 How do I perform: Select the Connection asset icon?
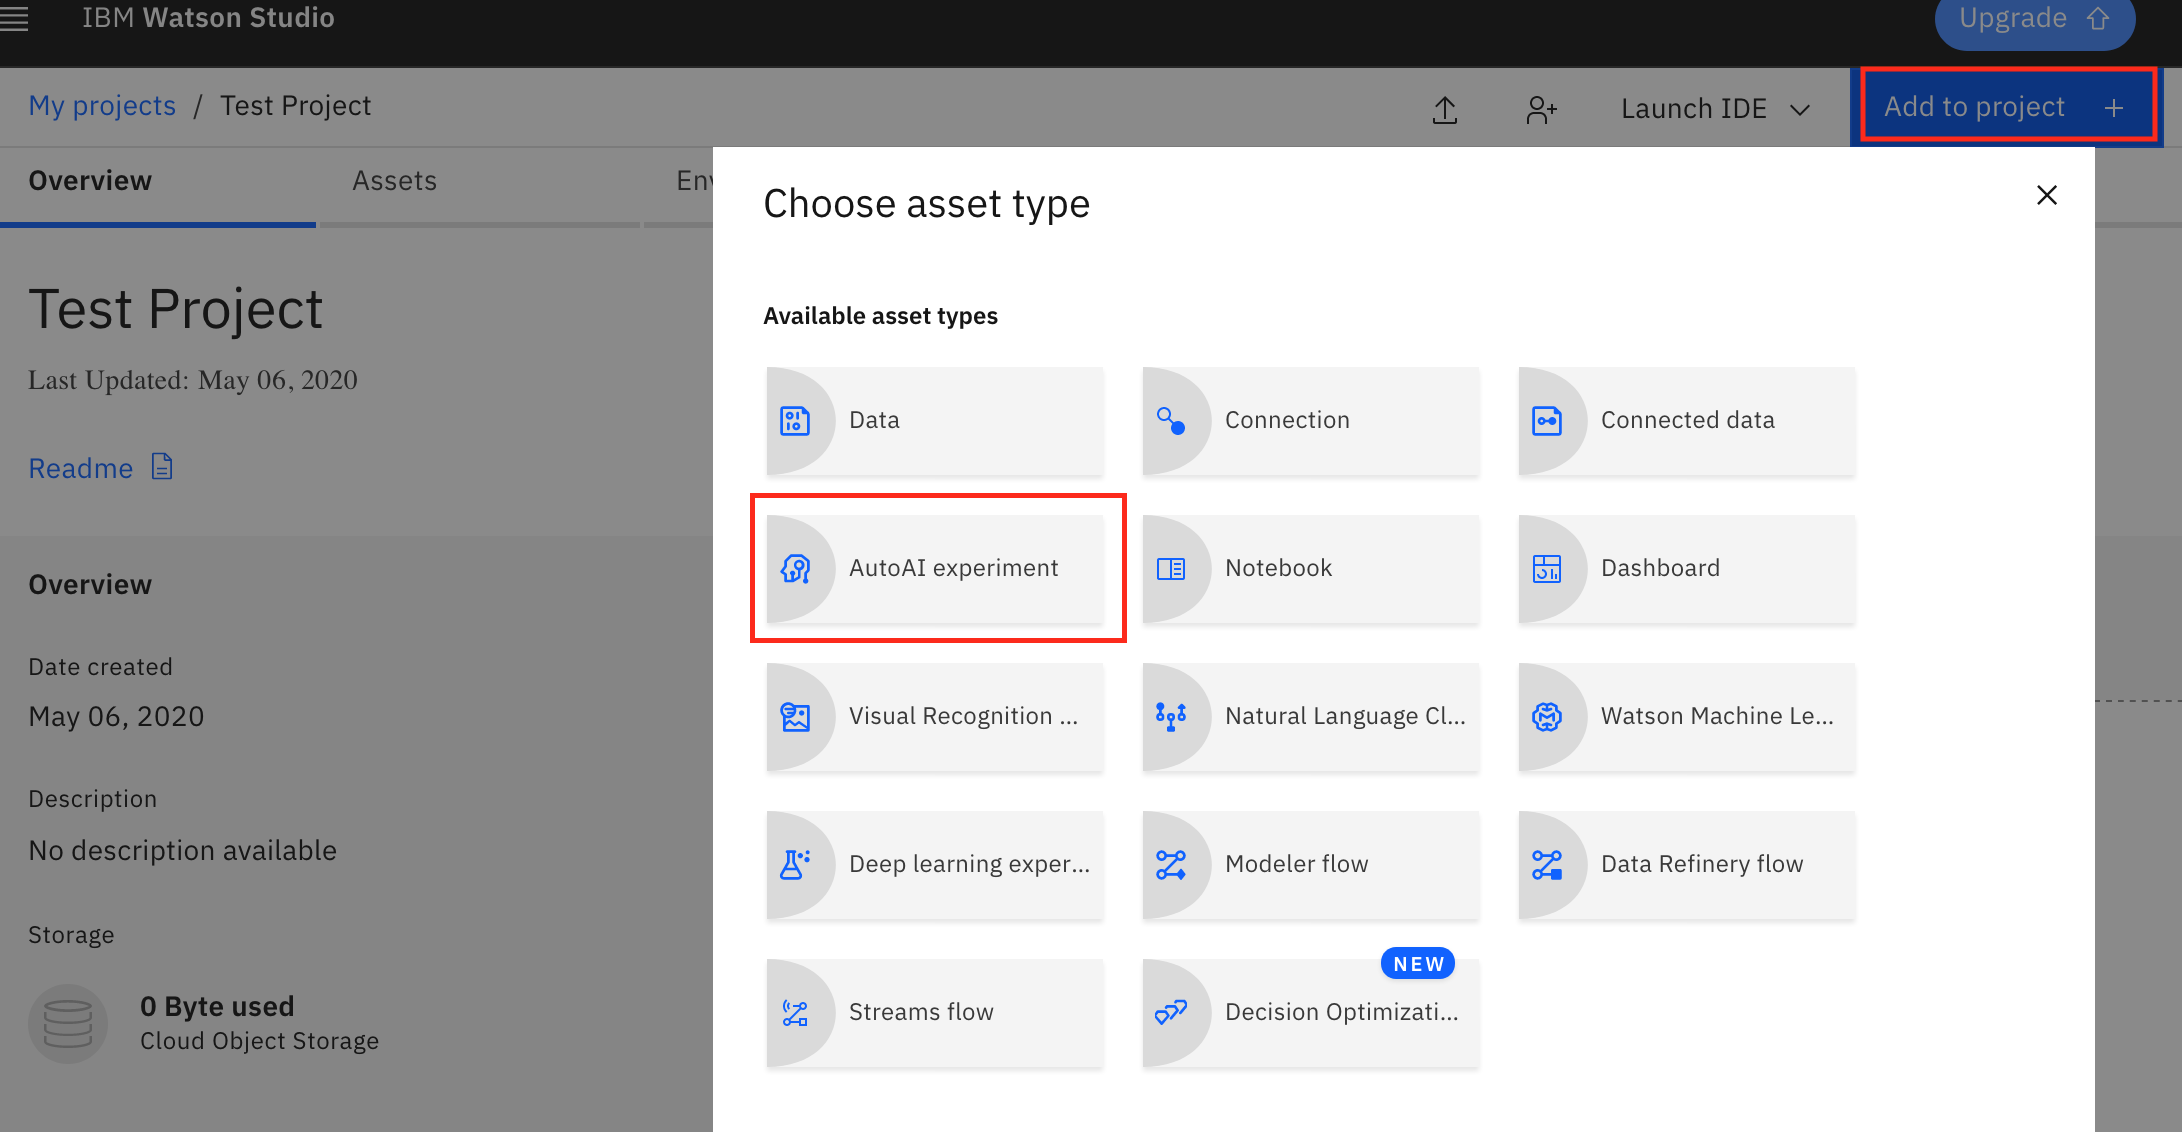point(1171,421)
